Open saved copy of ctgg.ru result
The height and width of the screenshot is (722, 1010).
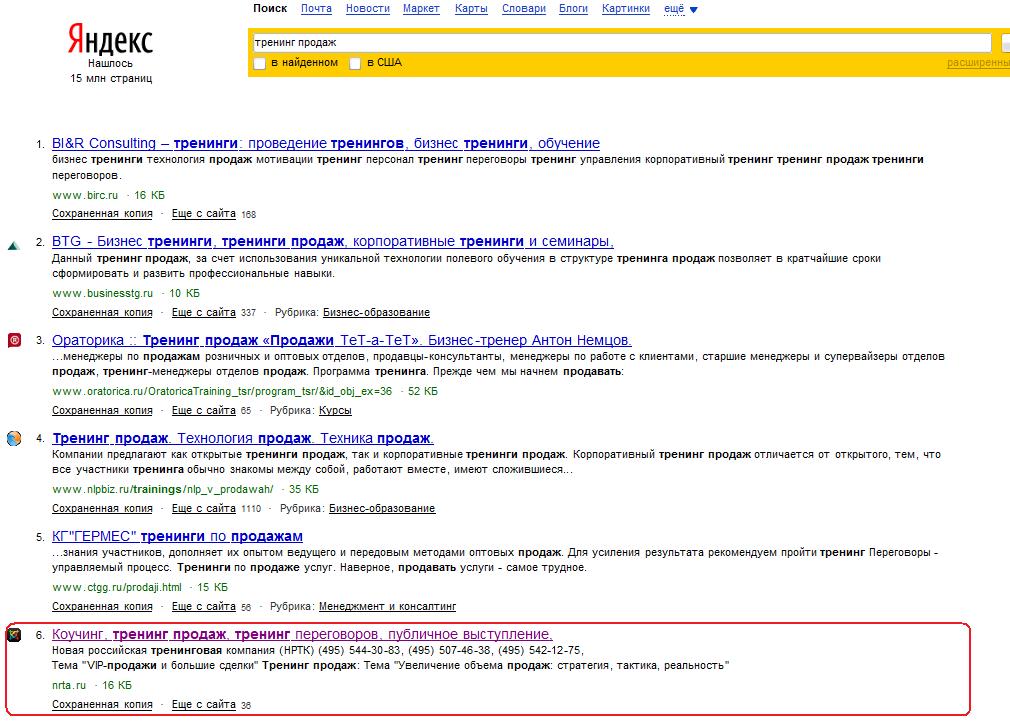(x=102, y=606)
